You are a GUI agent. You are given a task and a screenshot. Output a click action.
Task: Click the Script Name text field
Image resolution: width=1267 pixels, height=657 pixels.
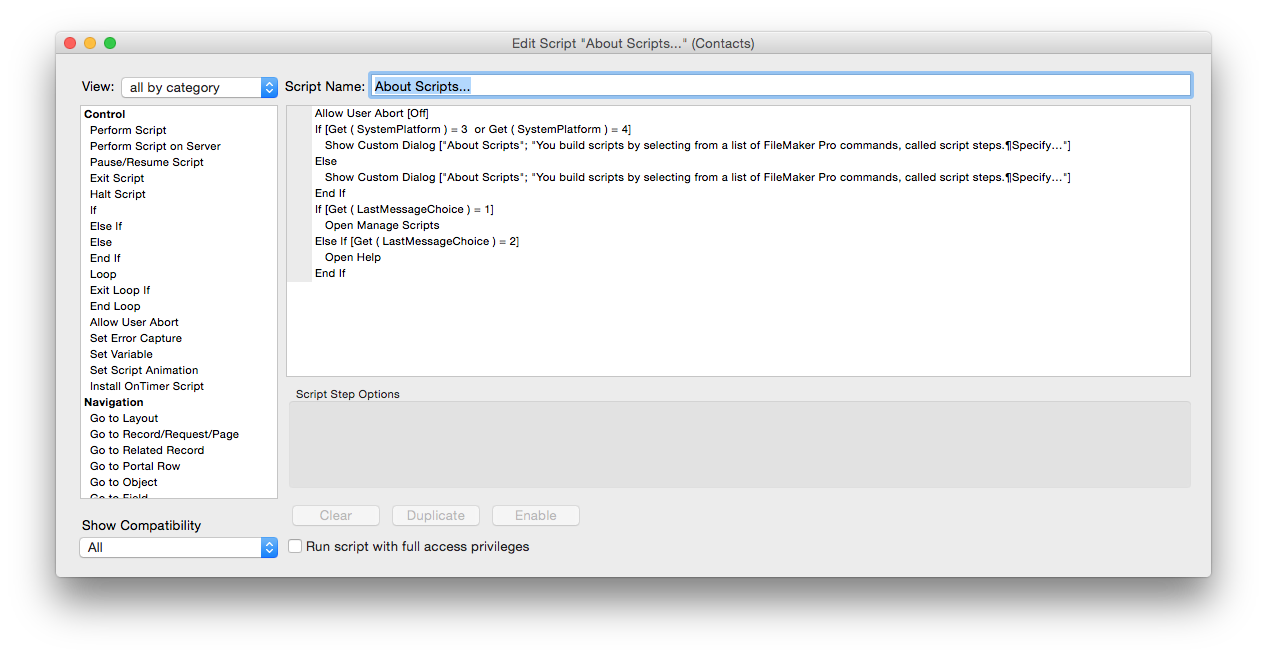click(x=780, y=86)
